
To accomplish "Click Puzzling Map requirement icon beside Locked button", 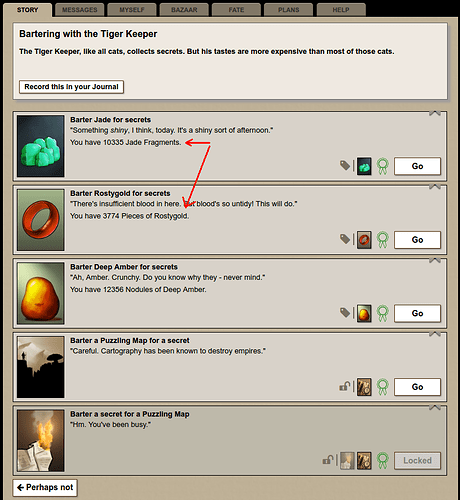I will (364, 461).
